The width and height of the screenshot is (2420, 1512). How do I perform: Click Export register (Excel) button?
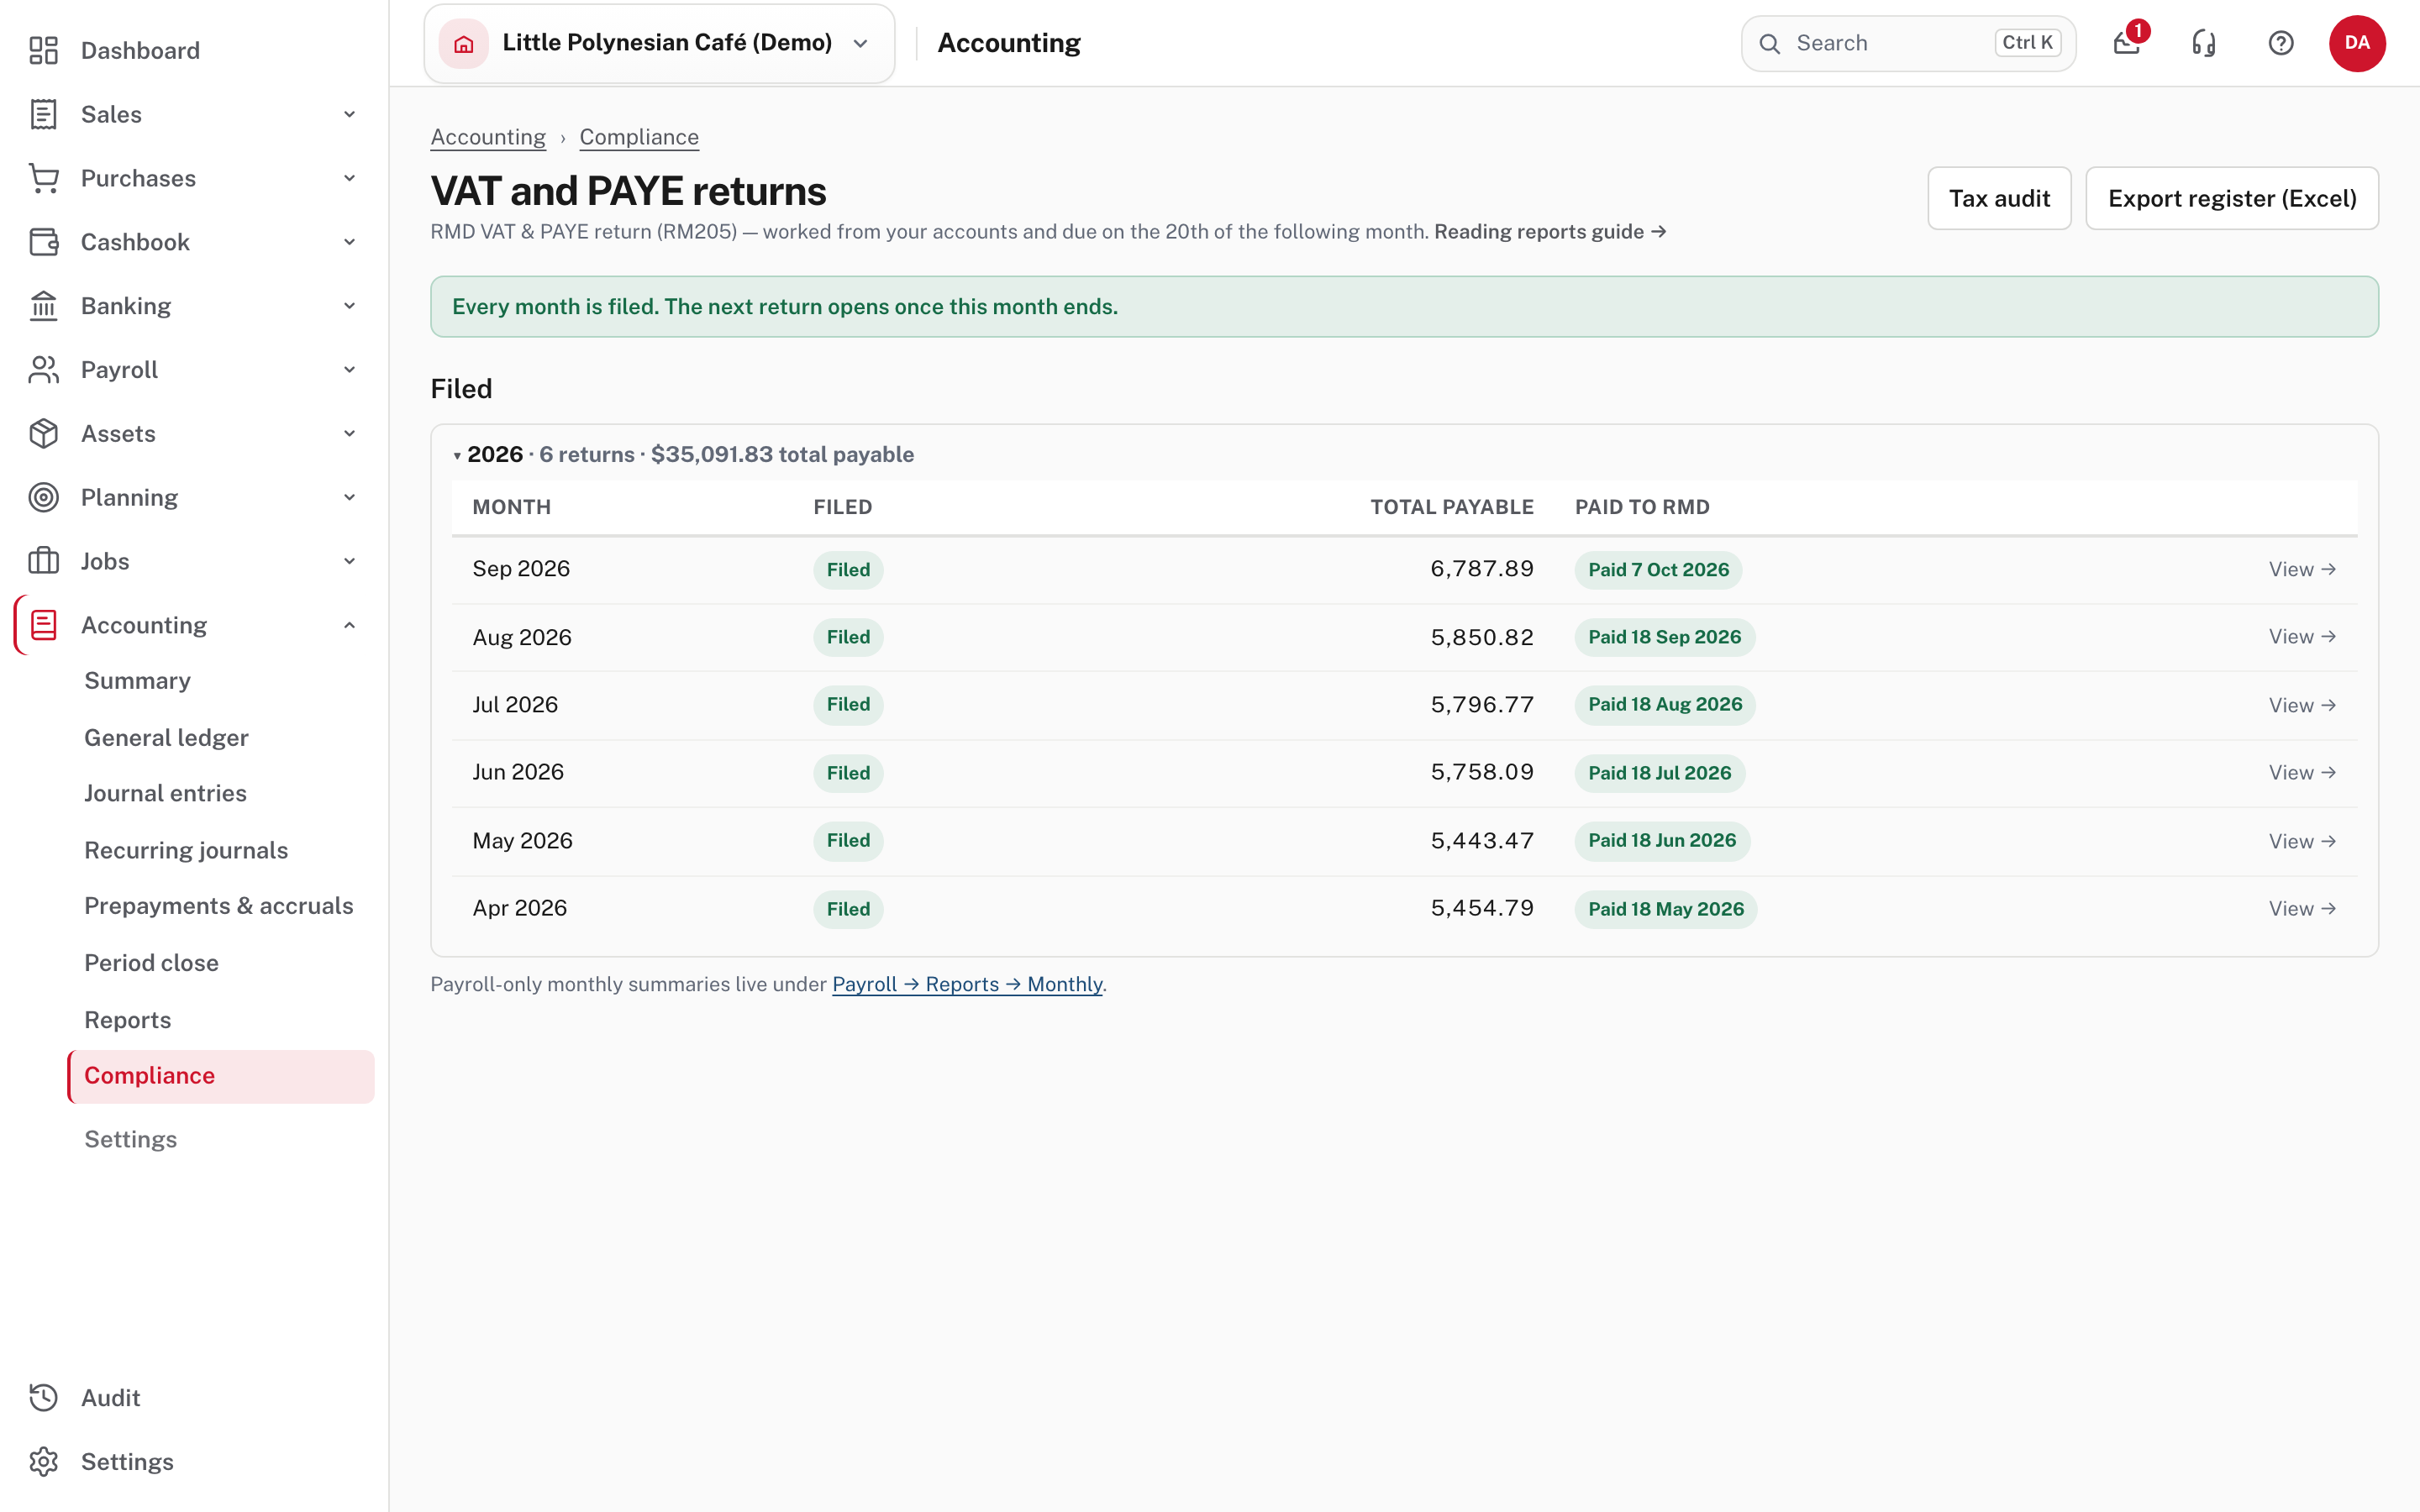click(x=2232, y=198)
